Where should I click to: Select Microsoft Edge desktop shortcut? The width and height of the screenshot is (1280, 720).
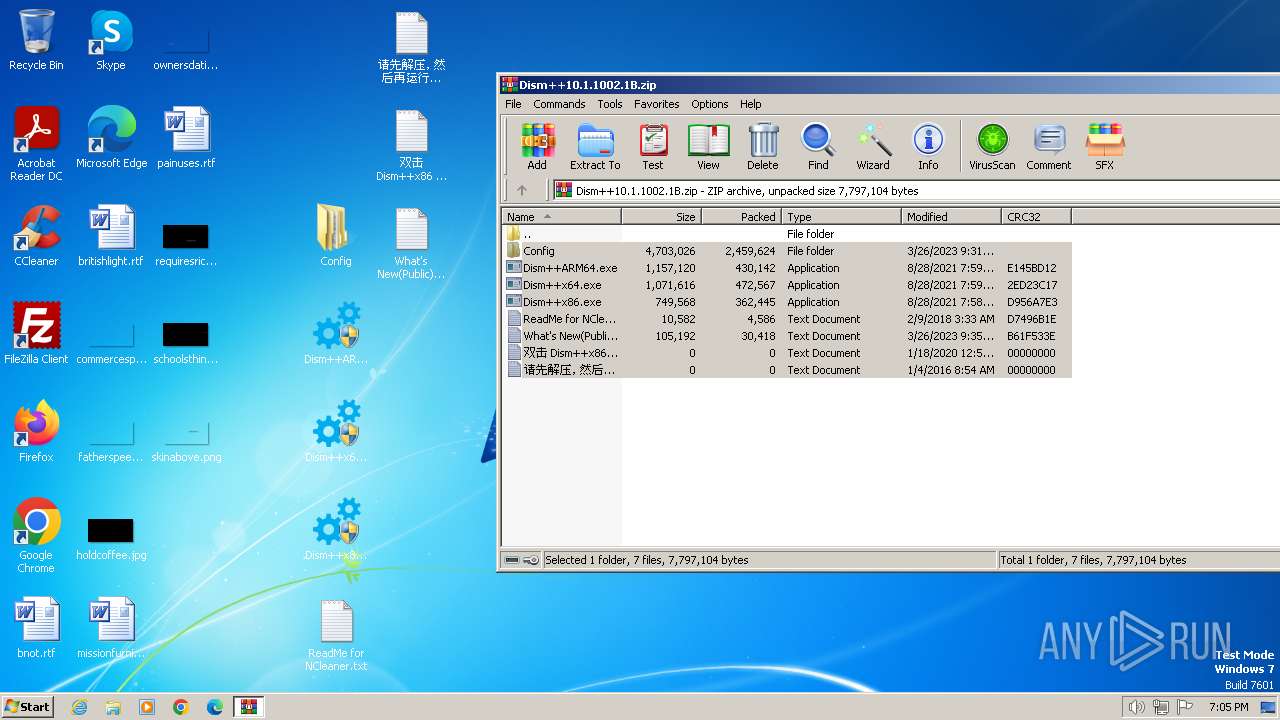(x=111, y=138)
